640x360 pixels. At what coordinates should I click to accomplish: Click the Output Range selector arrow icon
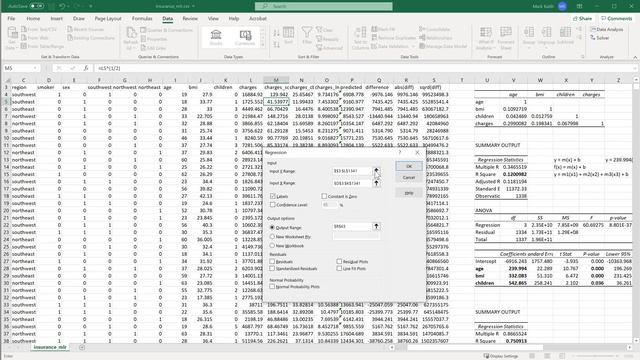click(376, 226)
